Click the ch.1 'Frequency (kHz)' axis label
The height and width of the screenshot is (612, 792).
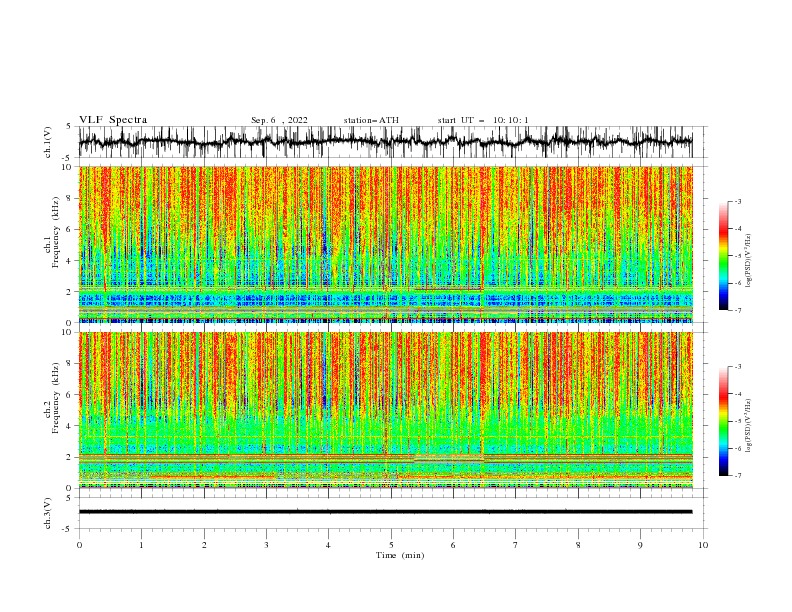coord(56,232)
